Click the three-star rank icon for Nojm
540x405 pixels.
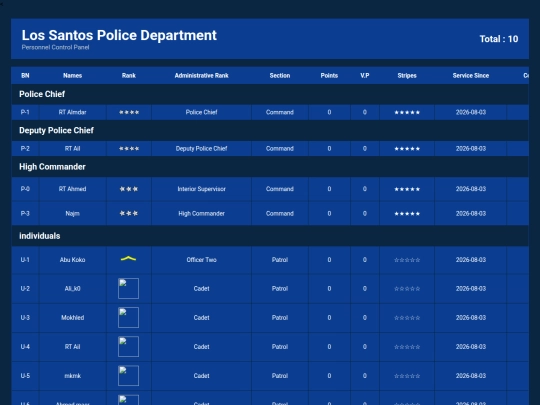tap(129, 214)
